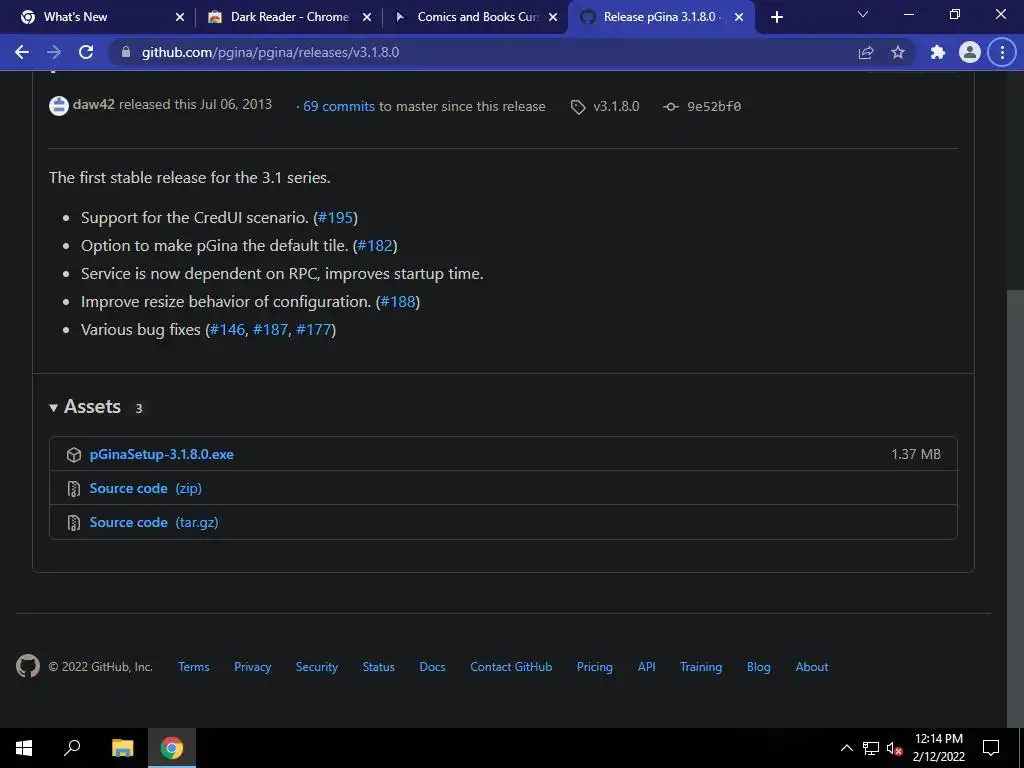Close the Release pGina tab
Image resolution: width=1024 pixels, height=768 pixels.
click(x=739, y=18)
